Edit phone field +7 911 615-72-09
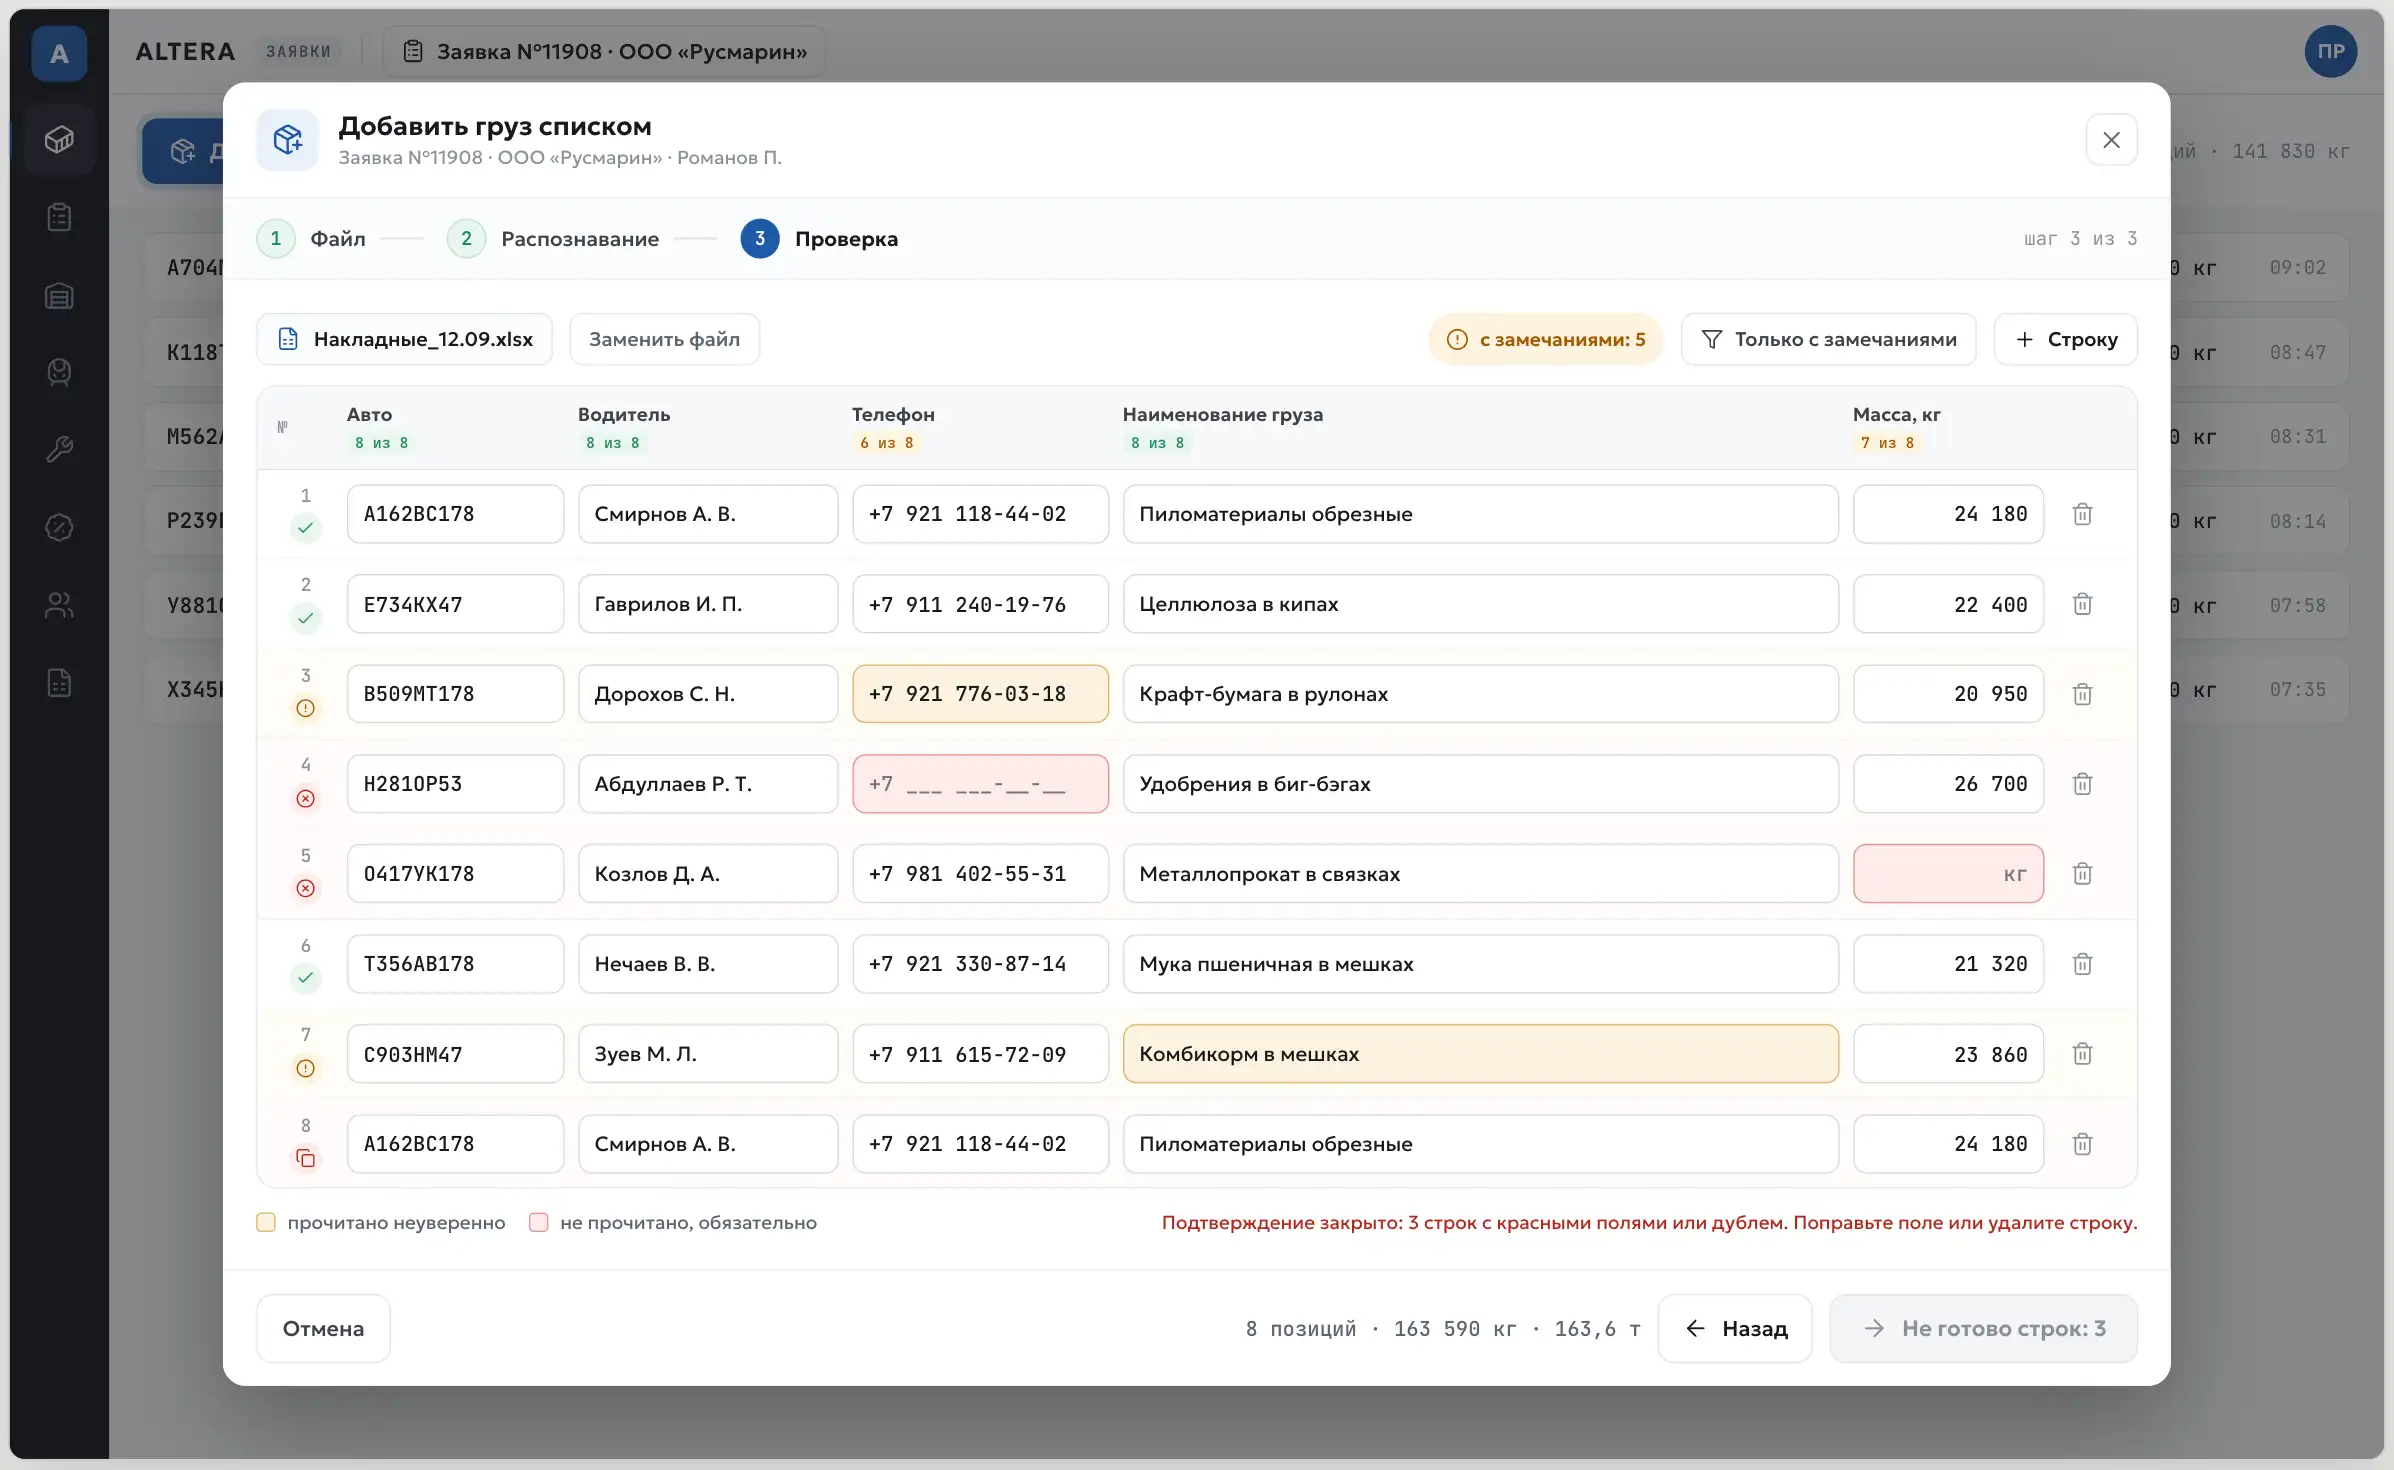This screenshot has width=2394, height=1470. click(980, 1054)
